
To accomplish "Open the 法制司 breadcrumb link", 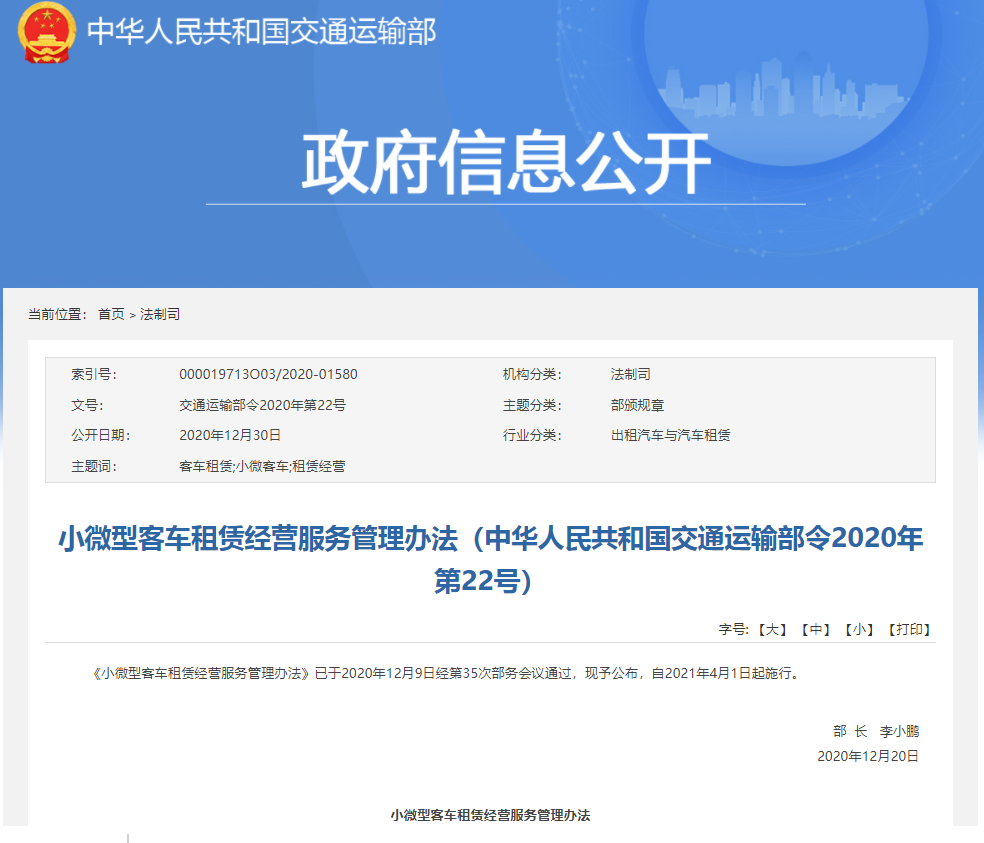I will pyautogui.click(x=160, y=314).
